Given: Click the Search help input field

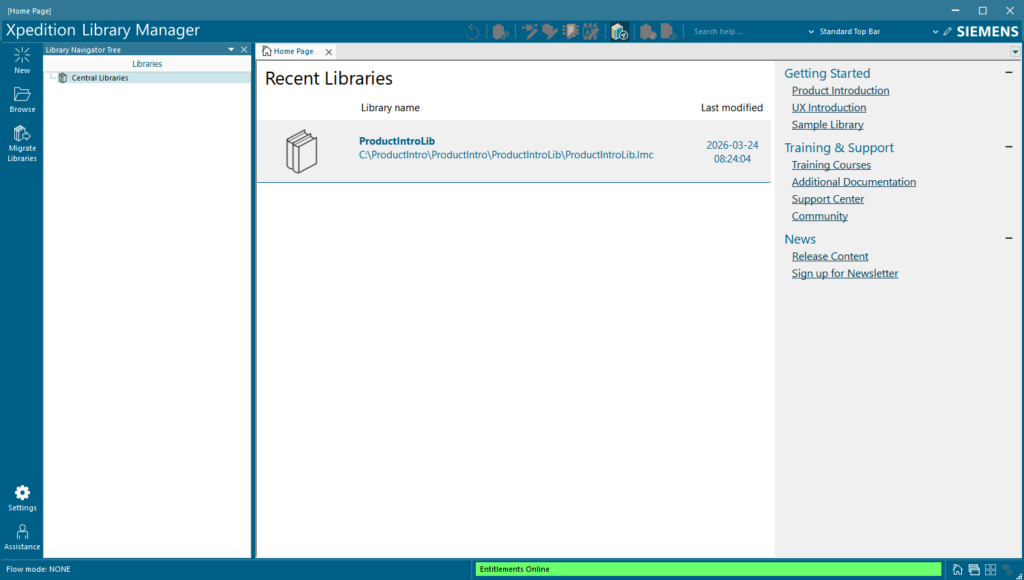Looking at the screenshot, I should point(740,32).
